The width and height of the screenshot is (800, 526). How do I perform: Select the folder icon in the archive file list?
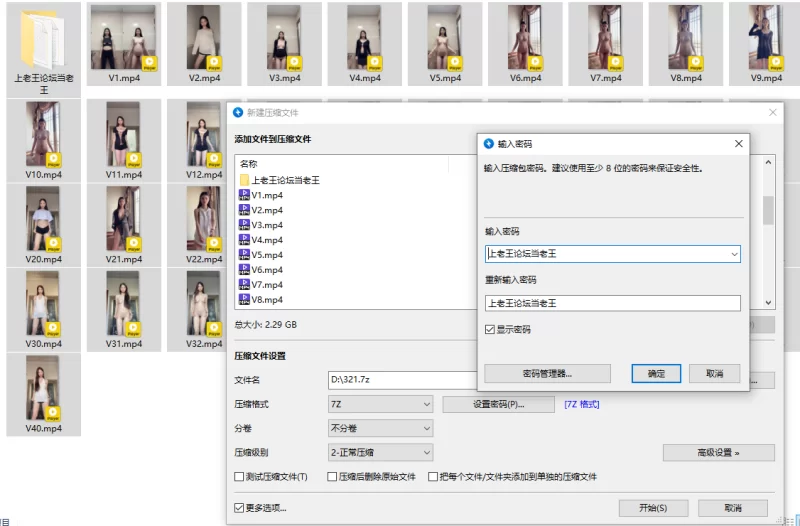click(x=244, y=181)
